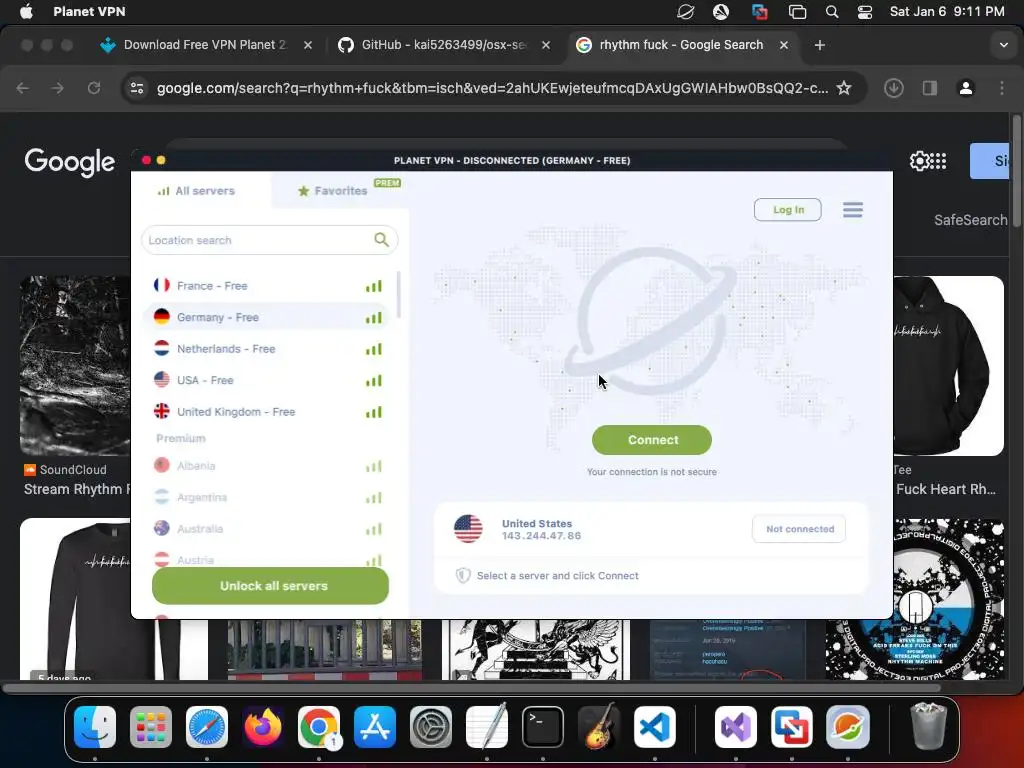Click the Unlock all servers button
Image resolution: width=1024 pixels, height=768 pixels.
[270, 586]
